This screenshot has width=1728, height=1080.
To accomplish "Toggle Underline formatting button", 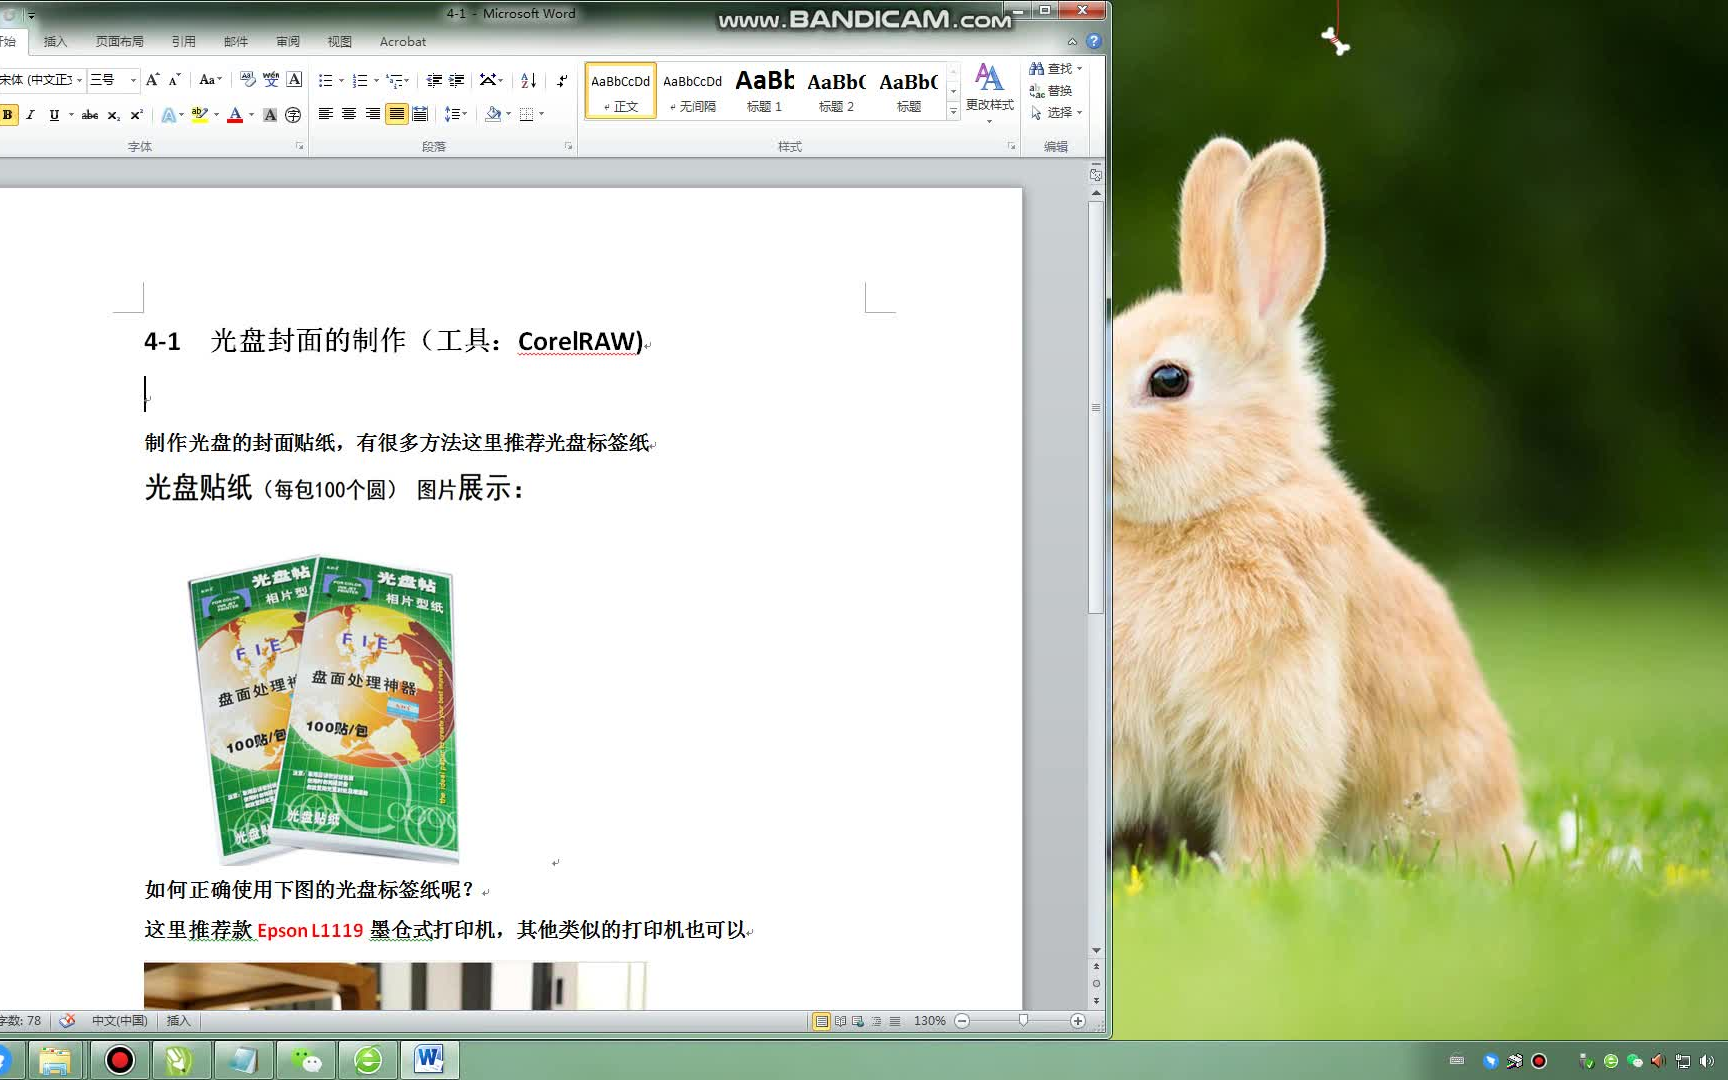I will coord(54,115).
